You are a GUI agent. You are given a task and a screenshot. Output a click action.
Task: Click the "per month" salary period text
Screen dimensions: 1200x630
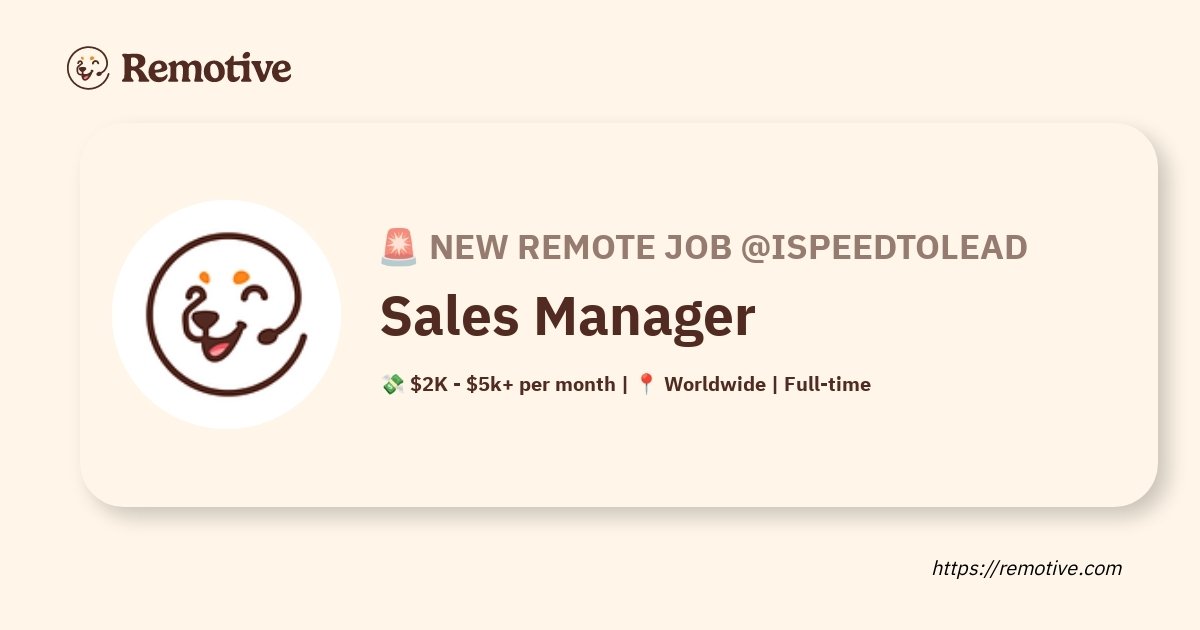[567, 384]
